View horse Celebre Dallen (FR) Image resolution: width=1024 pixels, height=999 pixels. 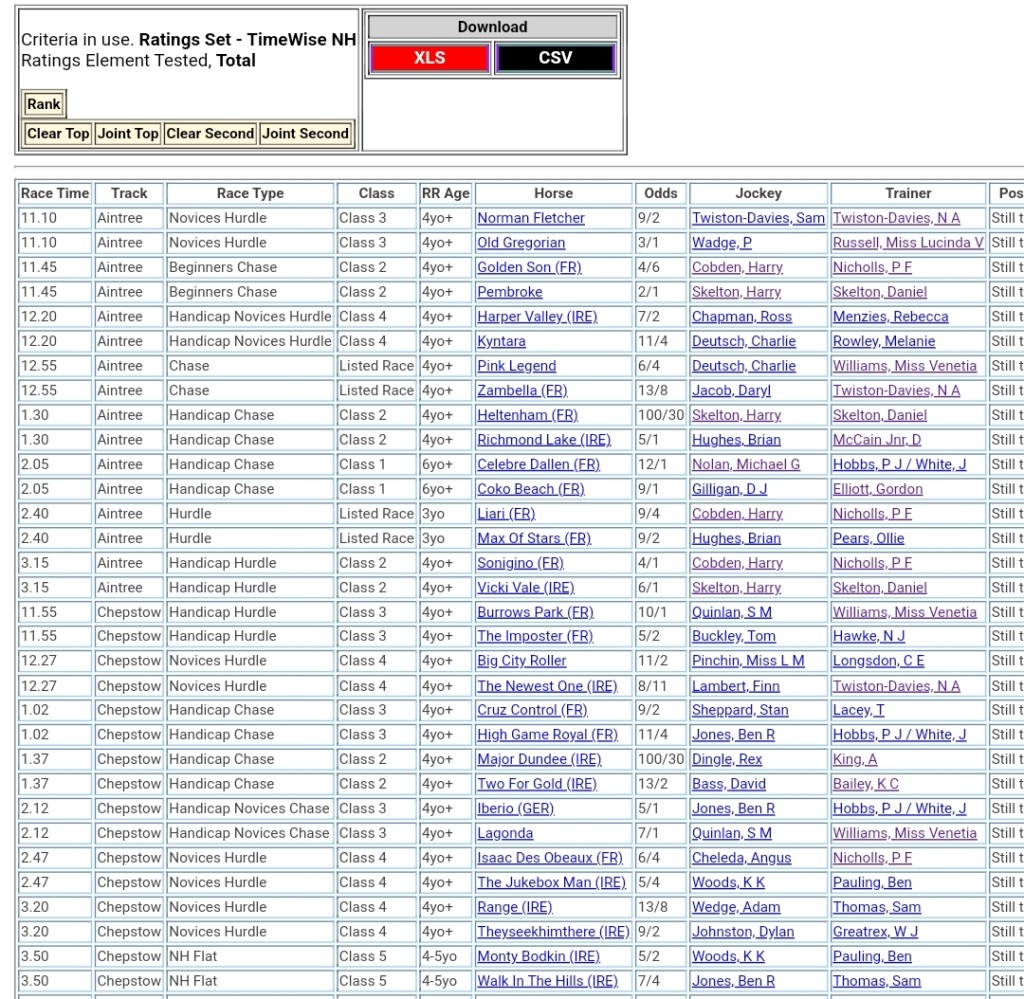point(538,464)
